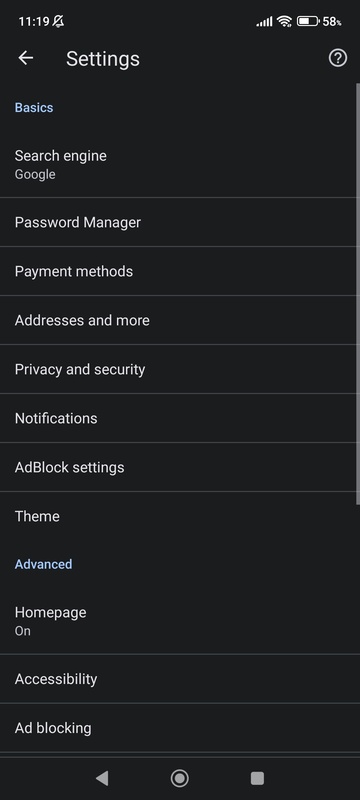Screen dimensions: 360x800
Task: Tap the battery indicator in status bar
Action: point(308,21)
